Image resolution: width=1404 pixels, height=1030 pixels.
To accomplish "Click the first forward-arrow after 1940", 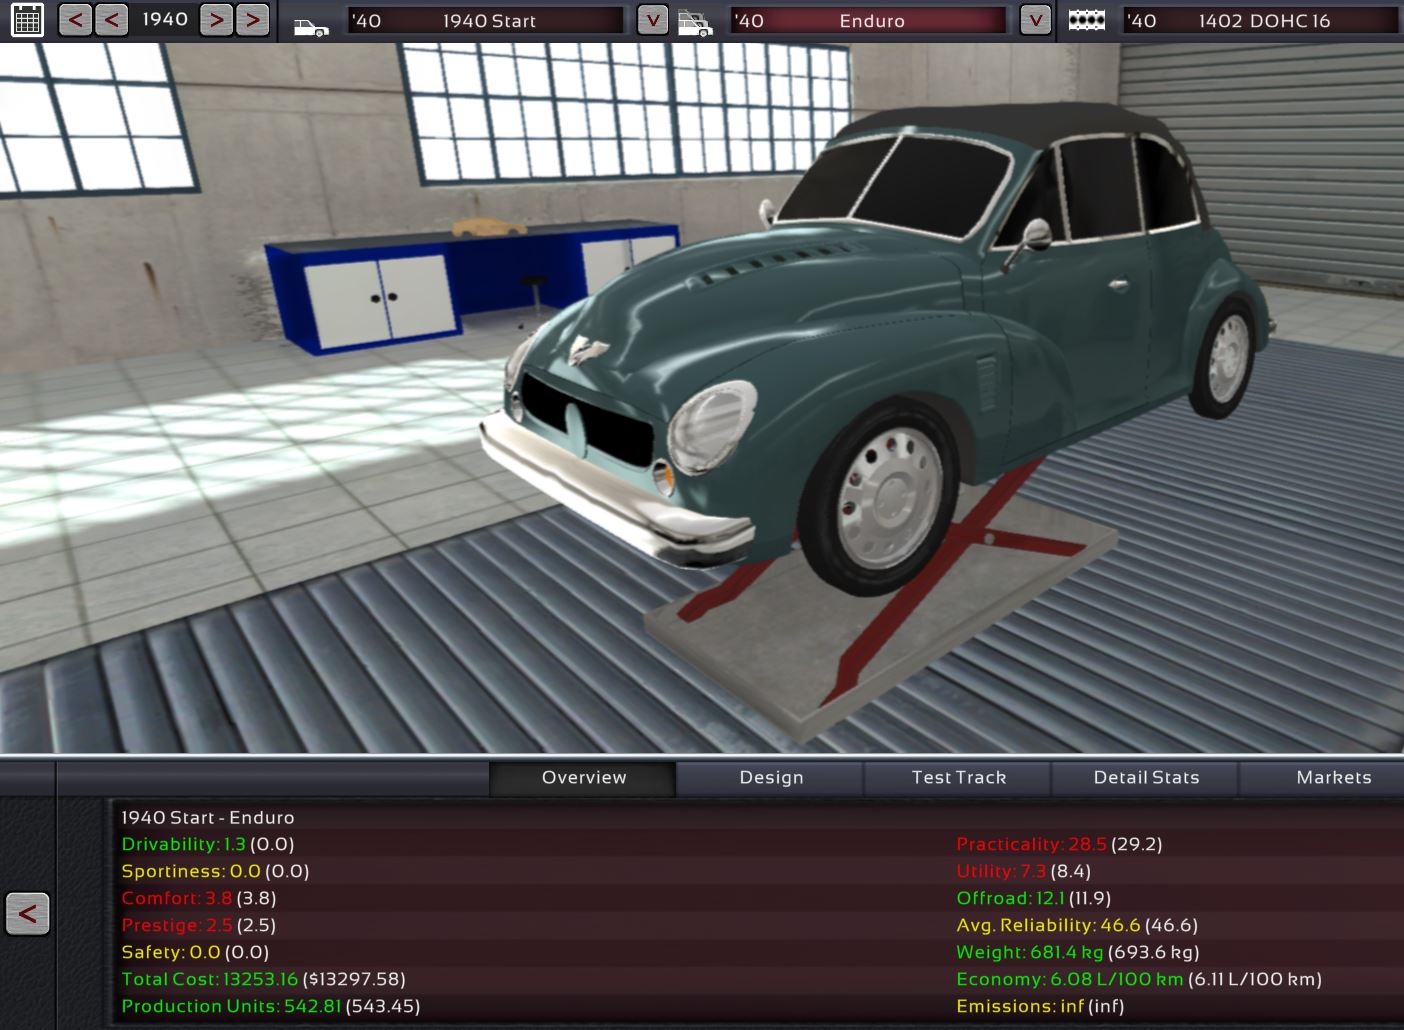I will click(216, 20).
